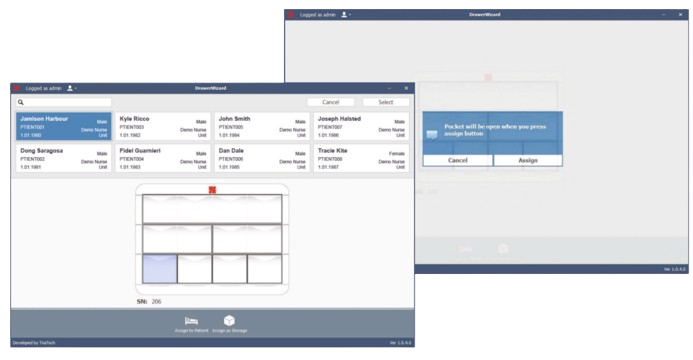This screenshot has height=360, width=693.
Task: Click the Cancel button above patient list
Action: (x=331, y=102)
